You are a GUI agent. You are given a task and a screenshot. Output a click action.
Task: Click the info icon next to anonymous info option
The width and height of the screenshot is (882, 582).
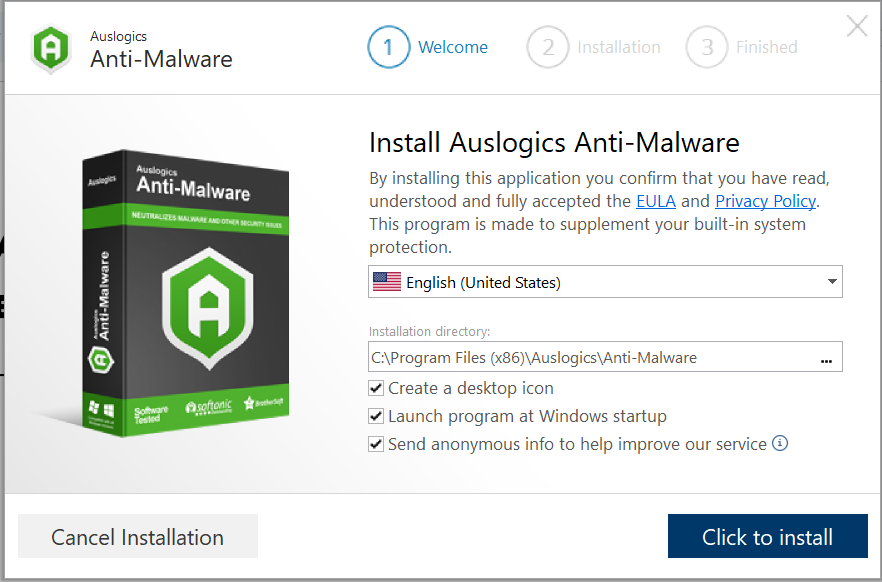(779, 442)
